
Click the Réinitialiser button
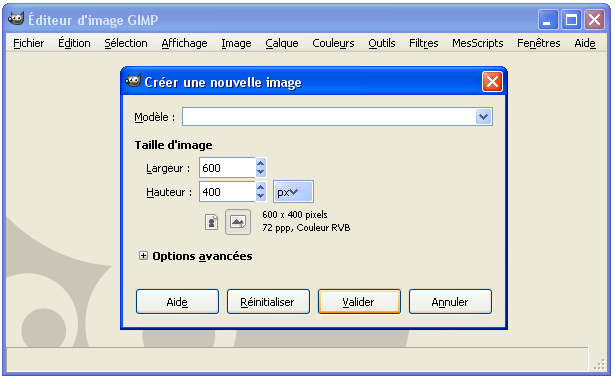[268, 302]
